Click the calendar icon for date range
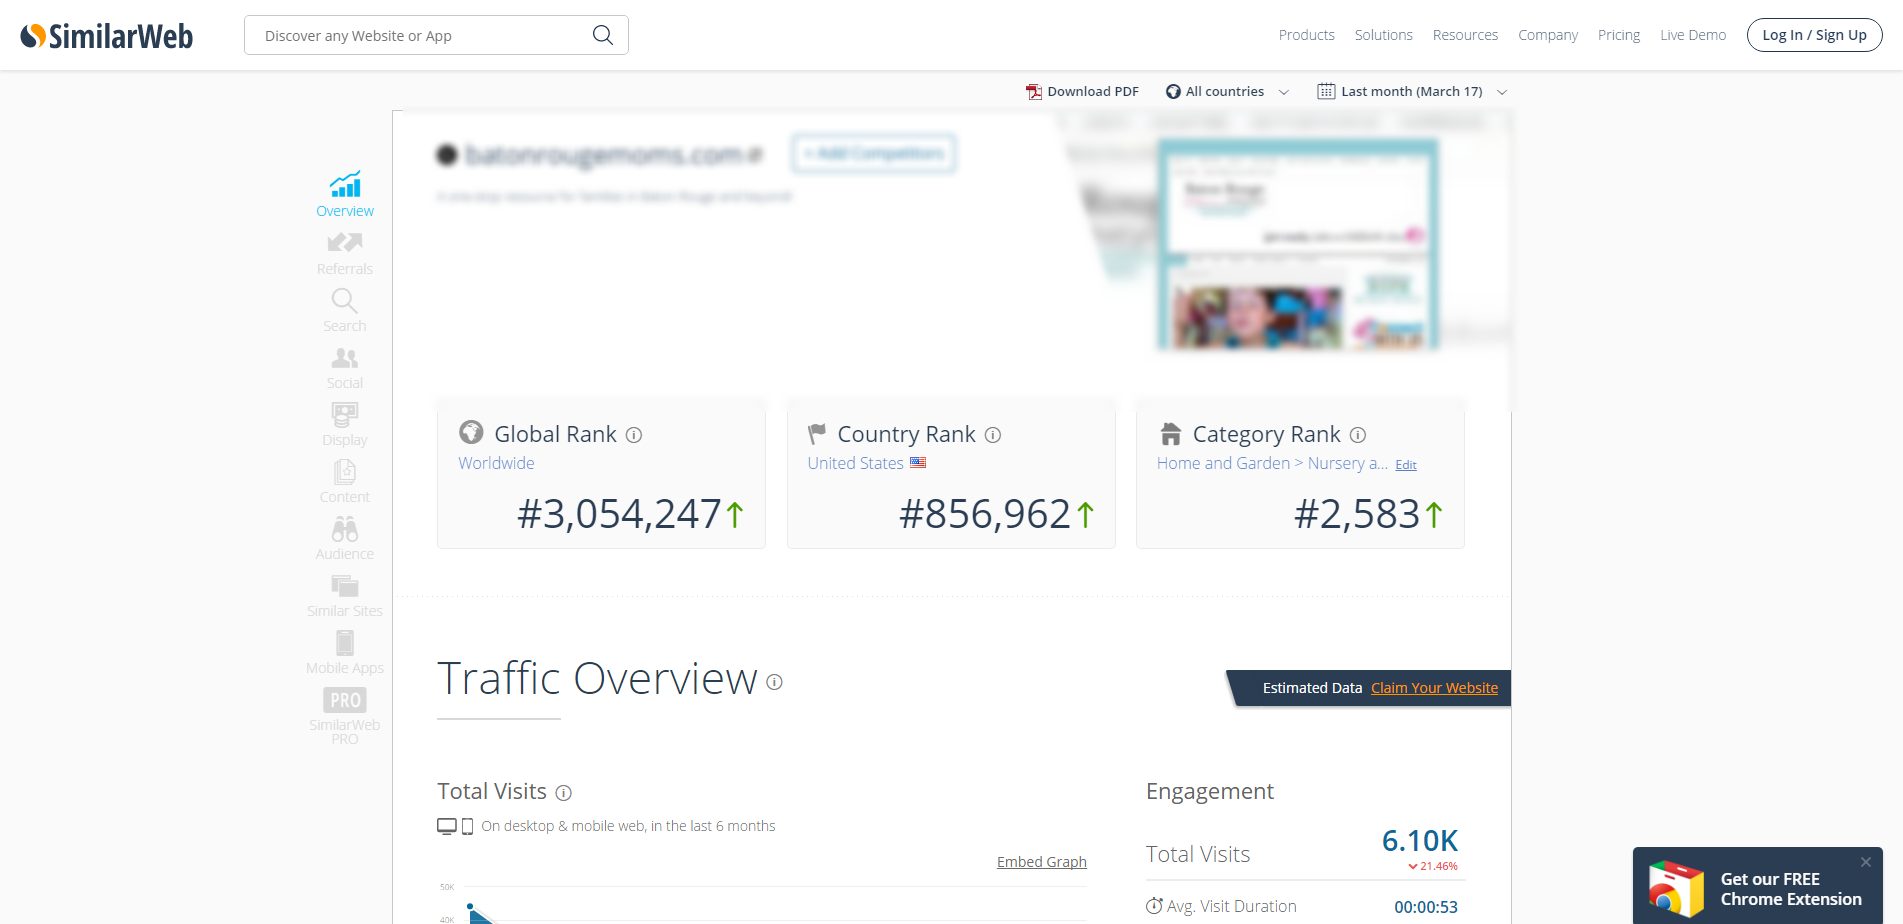This screenshot has height=924, width=1903. pyautogui.click(x=1326, y=91)
